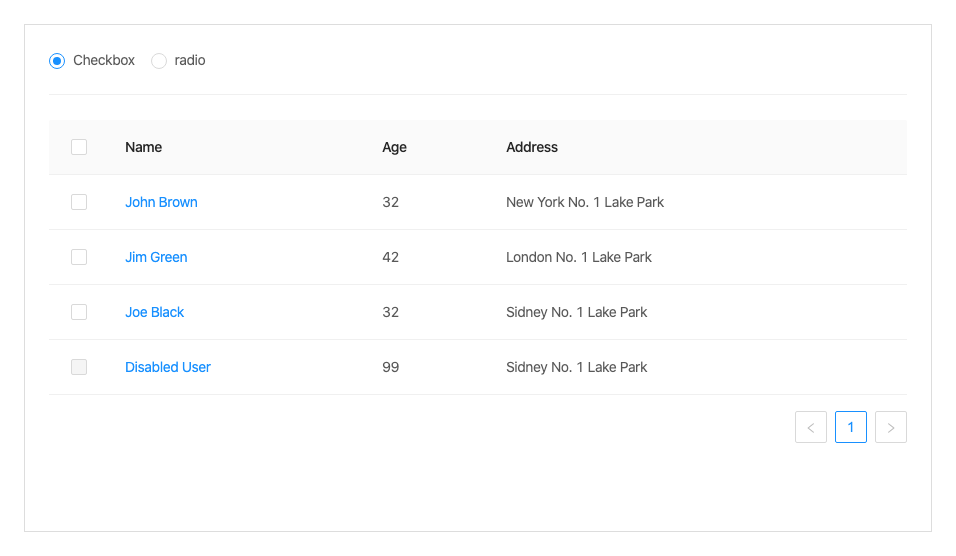Viewport: 956px width, 556px height.
Task: Select the radio selection type option
Action: [x=159, y=61]
